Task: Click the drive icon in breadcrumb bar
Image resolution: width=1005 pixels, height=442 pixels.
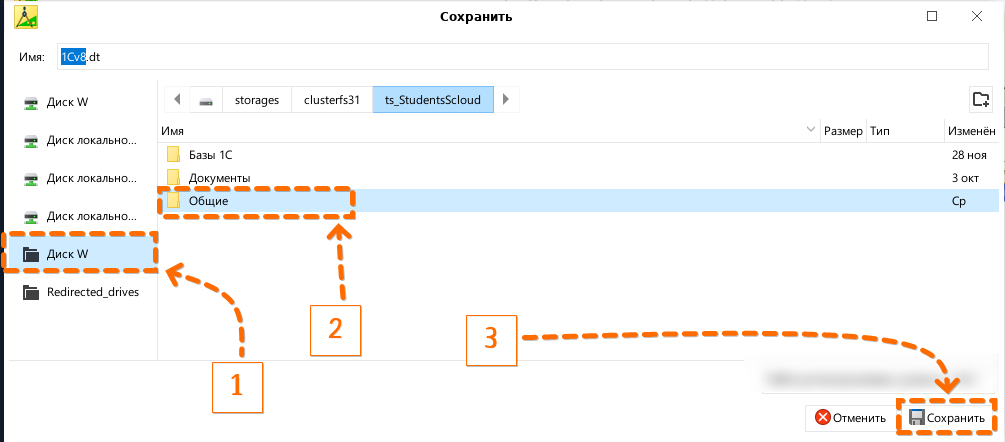Action: [x=206, y=100]
